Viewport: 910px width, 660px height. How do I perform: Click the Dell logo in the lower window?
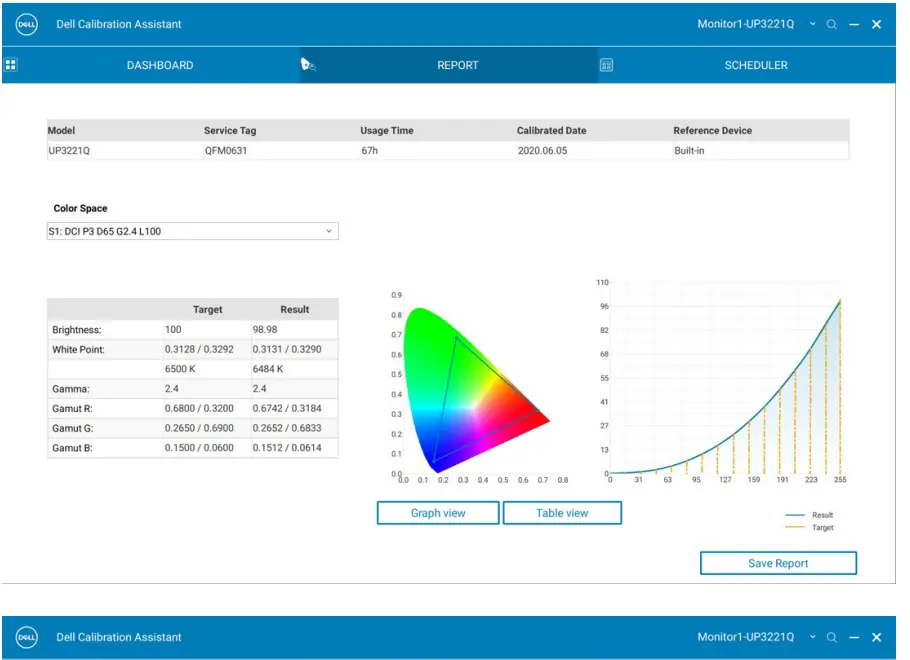[27, 637]
